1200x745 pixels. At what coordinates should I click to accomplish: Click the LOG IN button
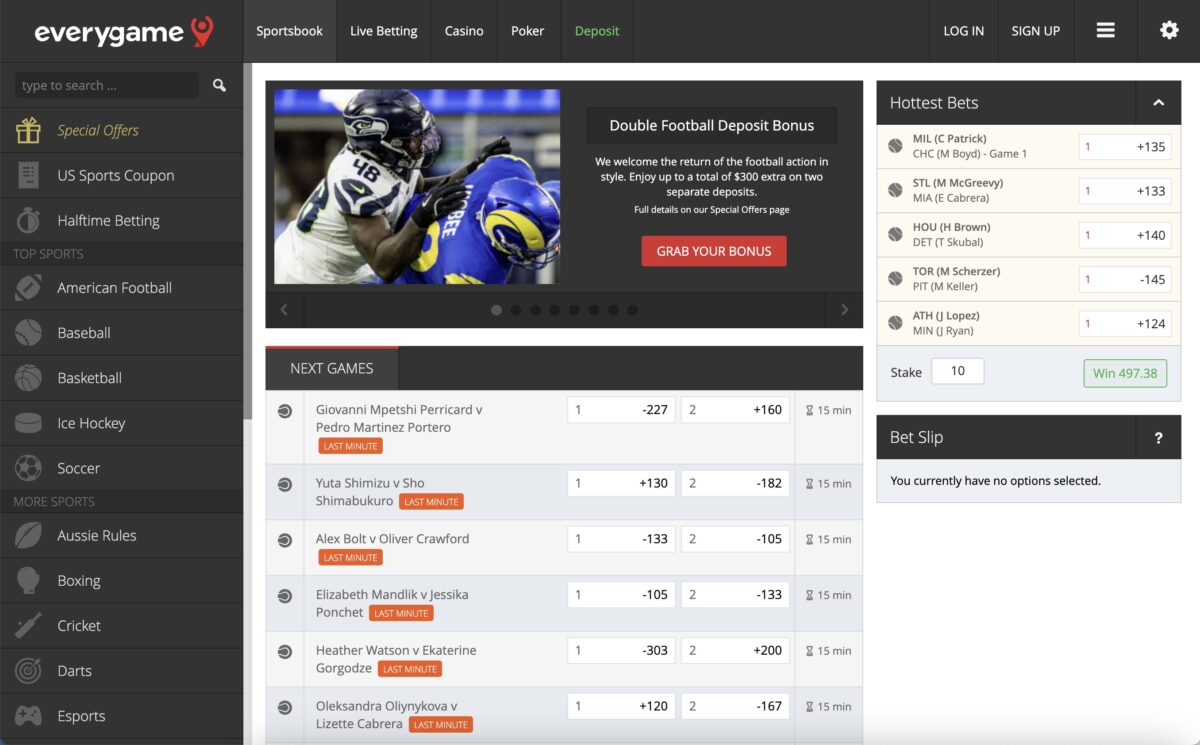(x=963, y=31)
